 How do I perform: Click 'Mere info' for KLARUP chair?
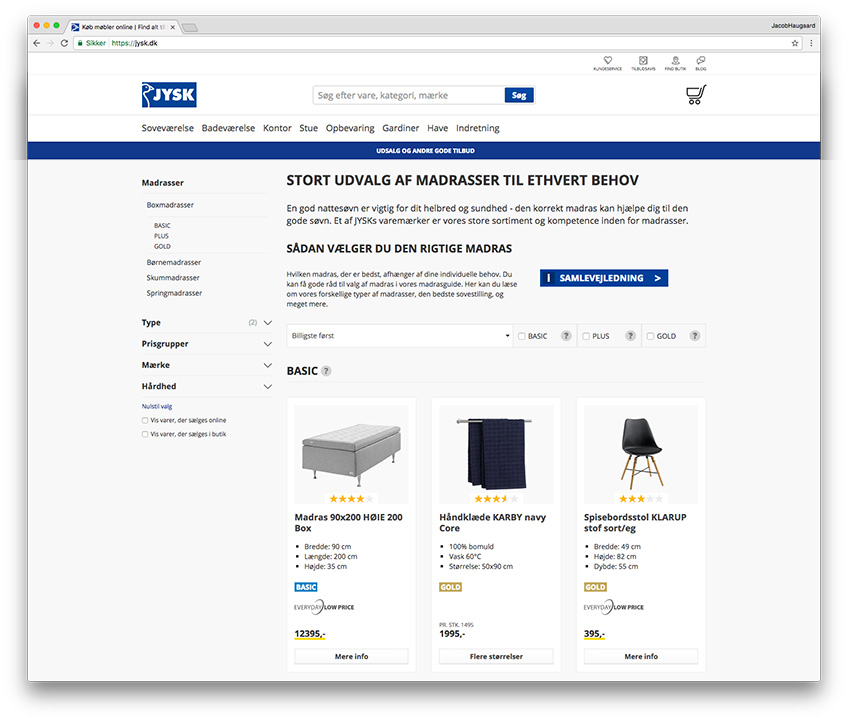641,656
